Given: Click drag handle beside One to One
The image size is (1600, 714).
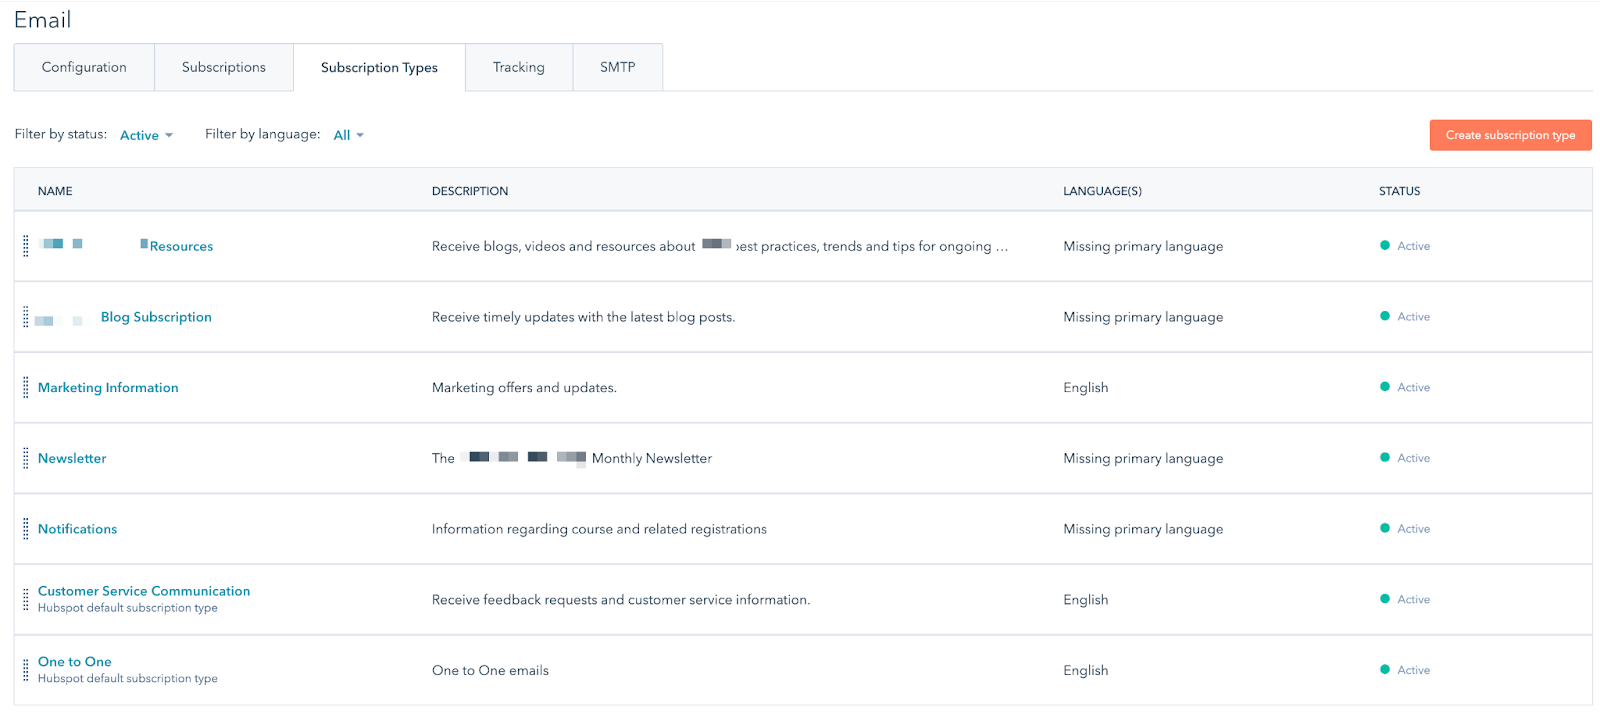Looking at the screenshot, I should [x=26, y=670].
